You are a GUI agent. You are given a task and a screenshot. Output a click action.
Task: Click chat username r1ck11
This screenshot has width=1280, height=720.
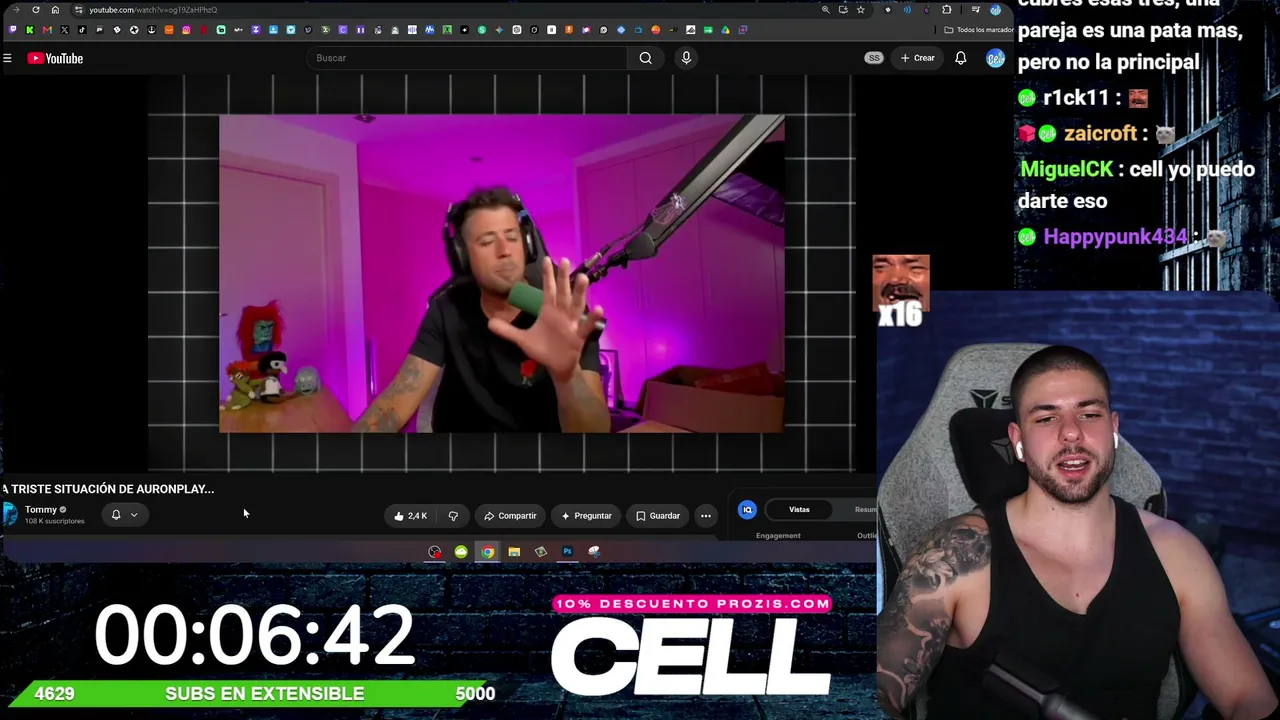[1076, 98]
